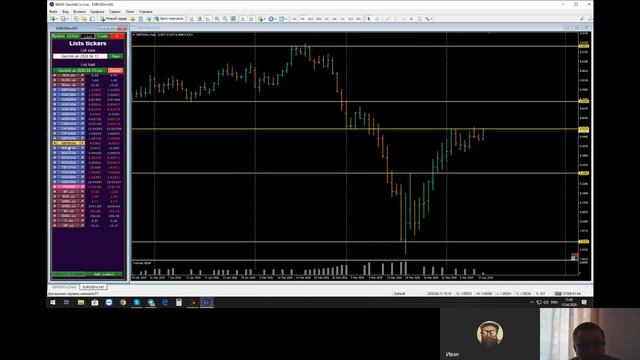640x360 pixels.
Task: Open Microsoft Edge from the taskbar
Action: [x=165, y=302]
